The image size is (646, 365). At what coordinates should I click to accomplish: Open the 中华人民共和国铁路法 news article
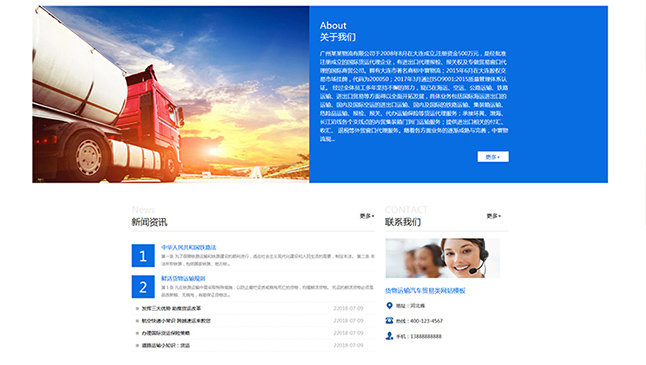point(188,247)
